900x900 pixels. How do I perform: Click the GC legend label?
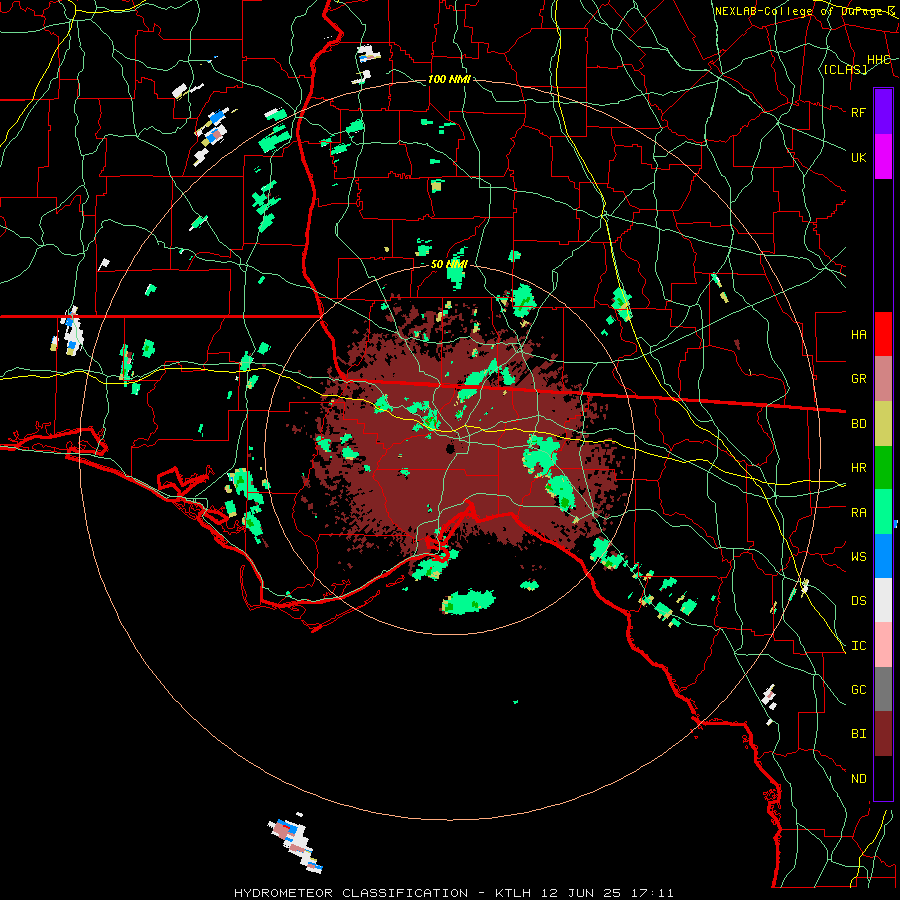point(858,689)
